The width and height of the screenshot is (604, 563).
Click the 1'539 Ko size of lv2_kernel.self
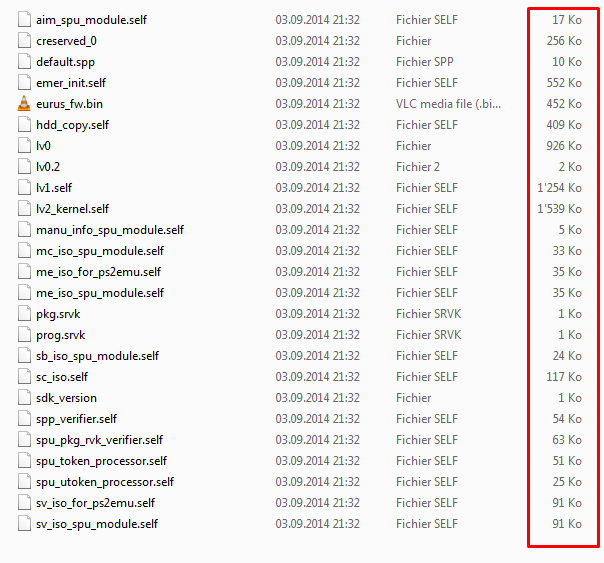tap(559, 209)
